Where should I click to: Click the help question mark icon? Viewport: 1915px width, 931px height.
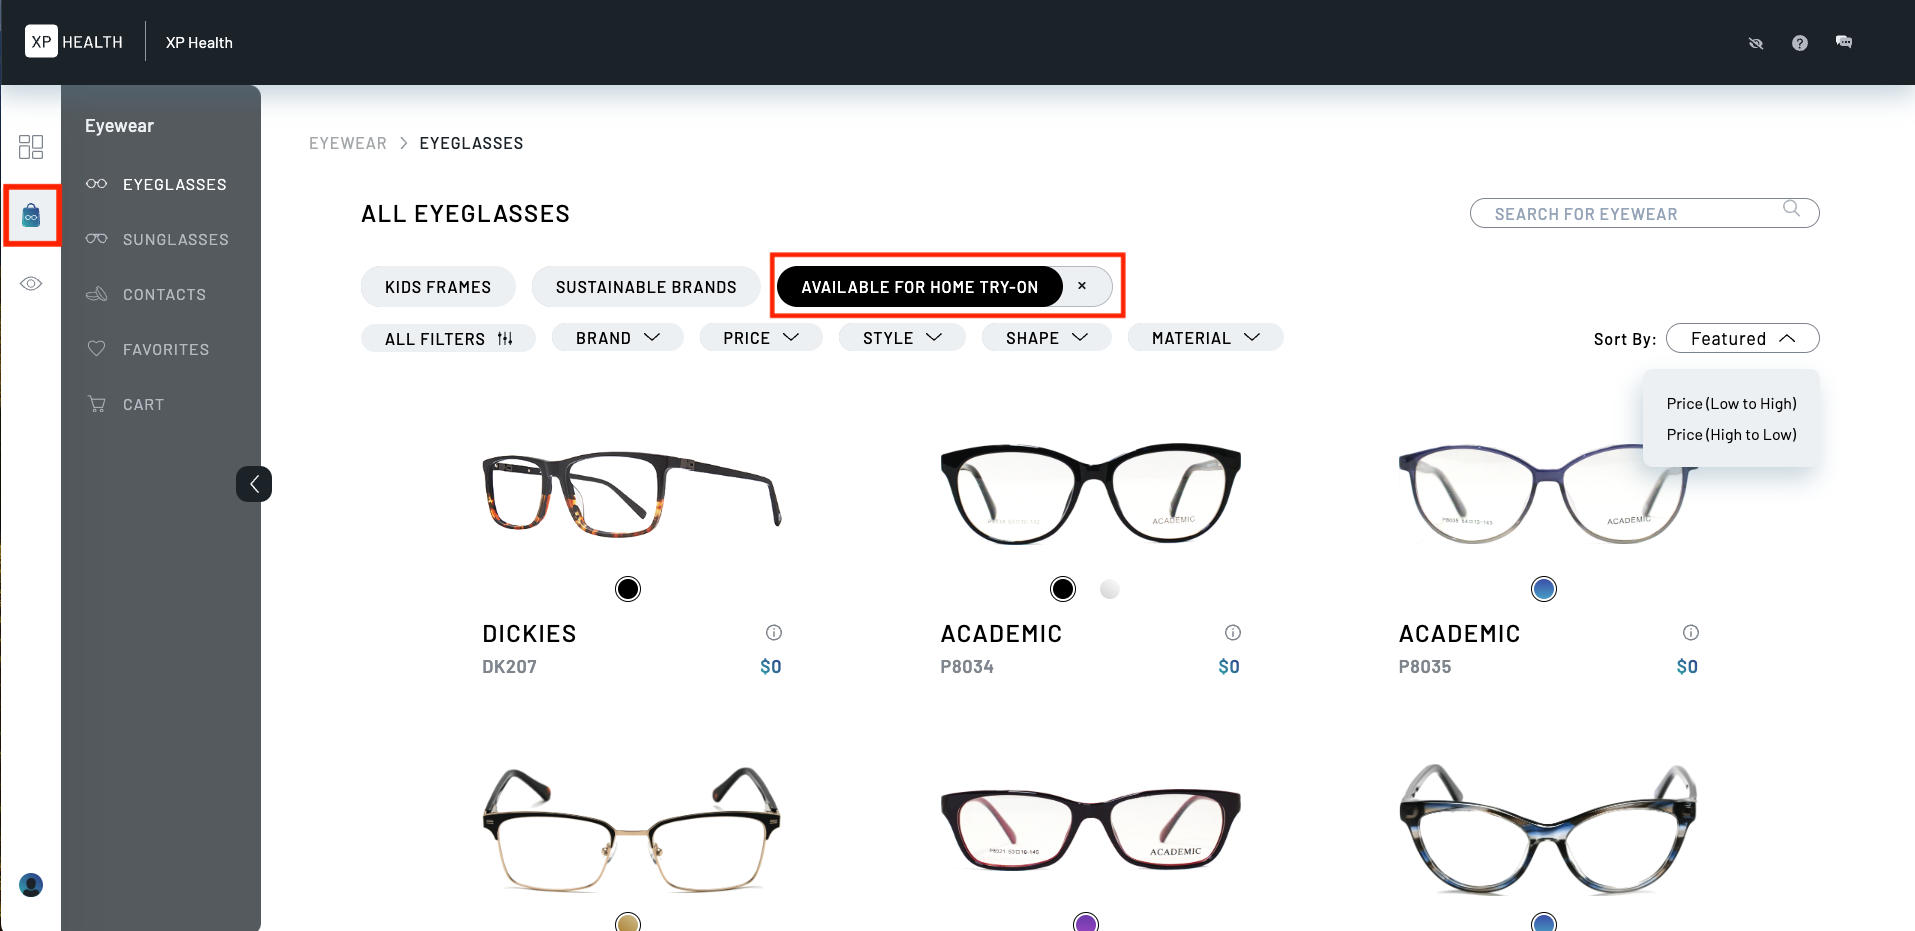coord(1799,43)
